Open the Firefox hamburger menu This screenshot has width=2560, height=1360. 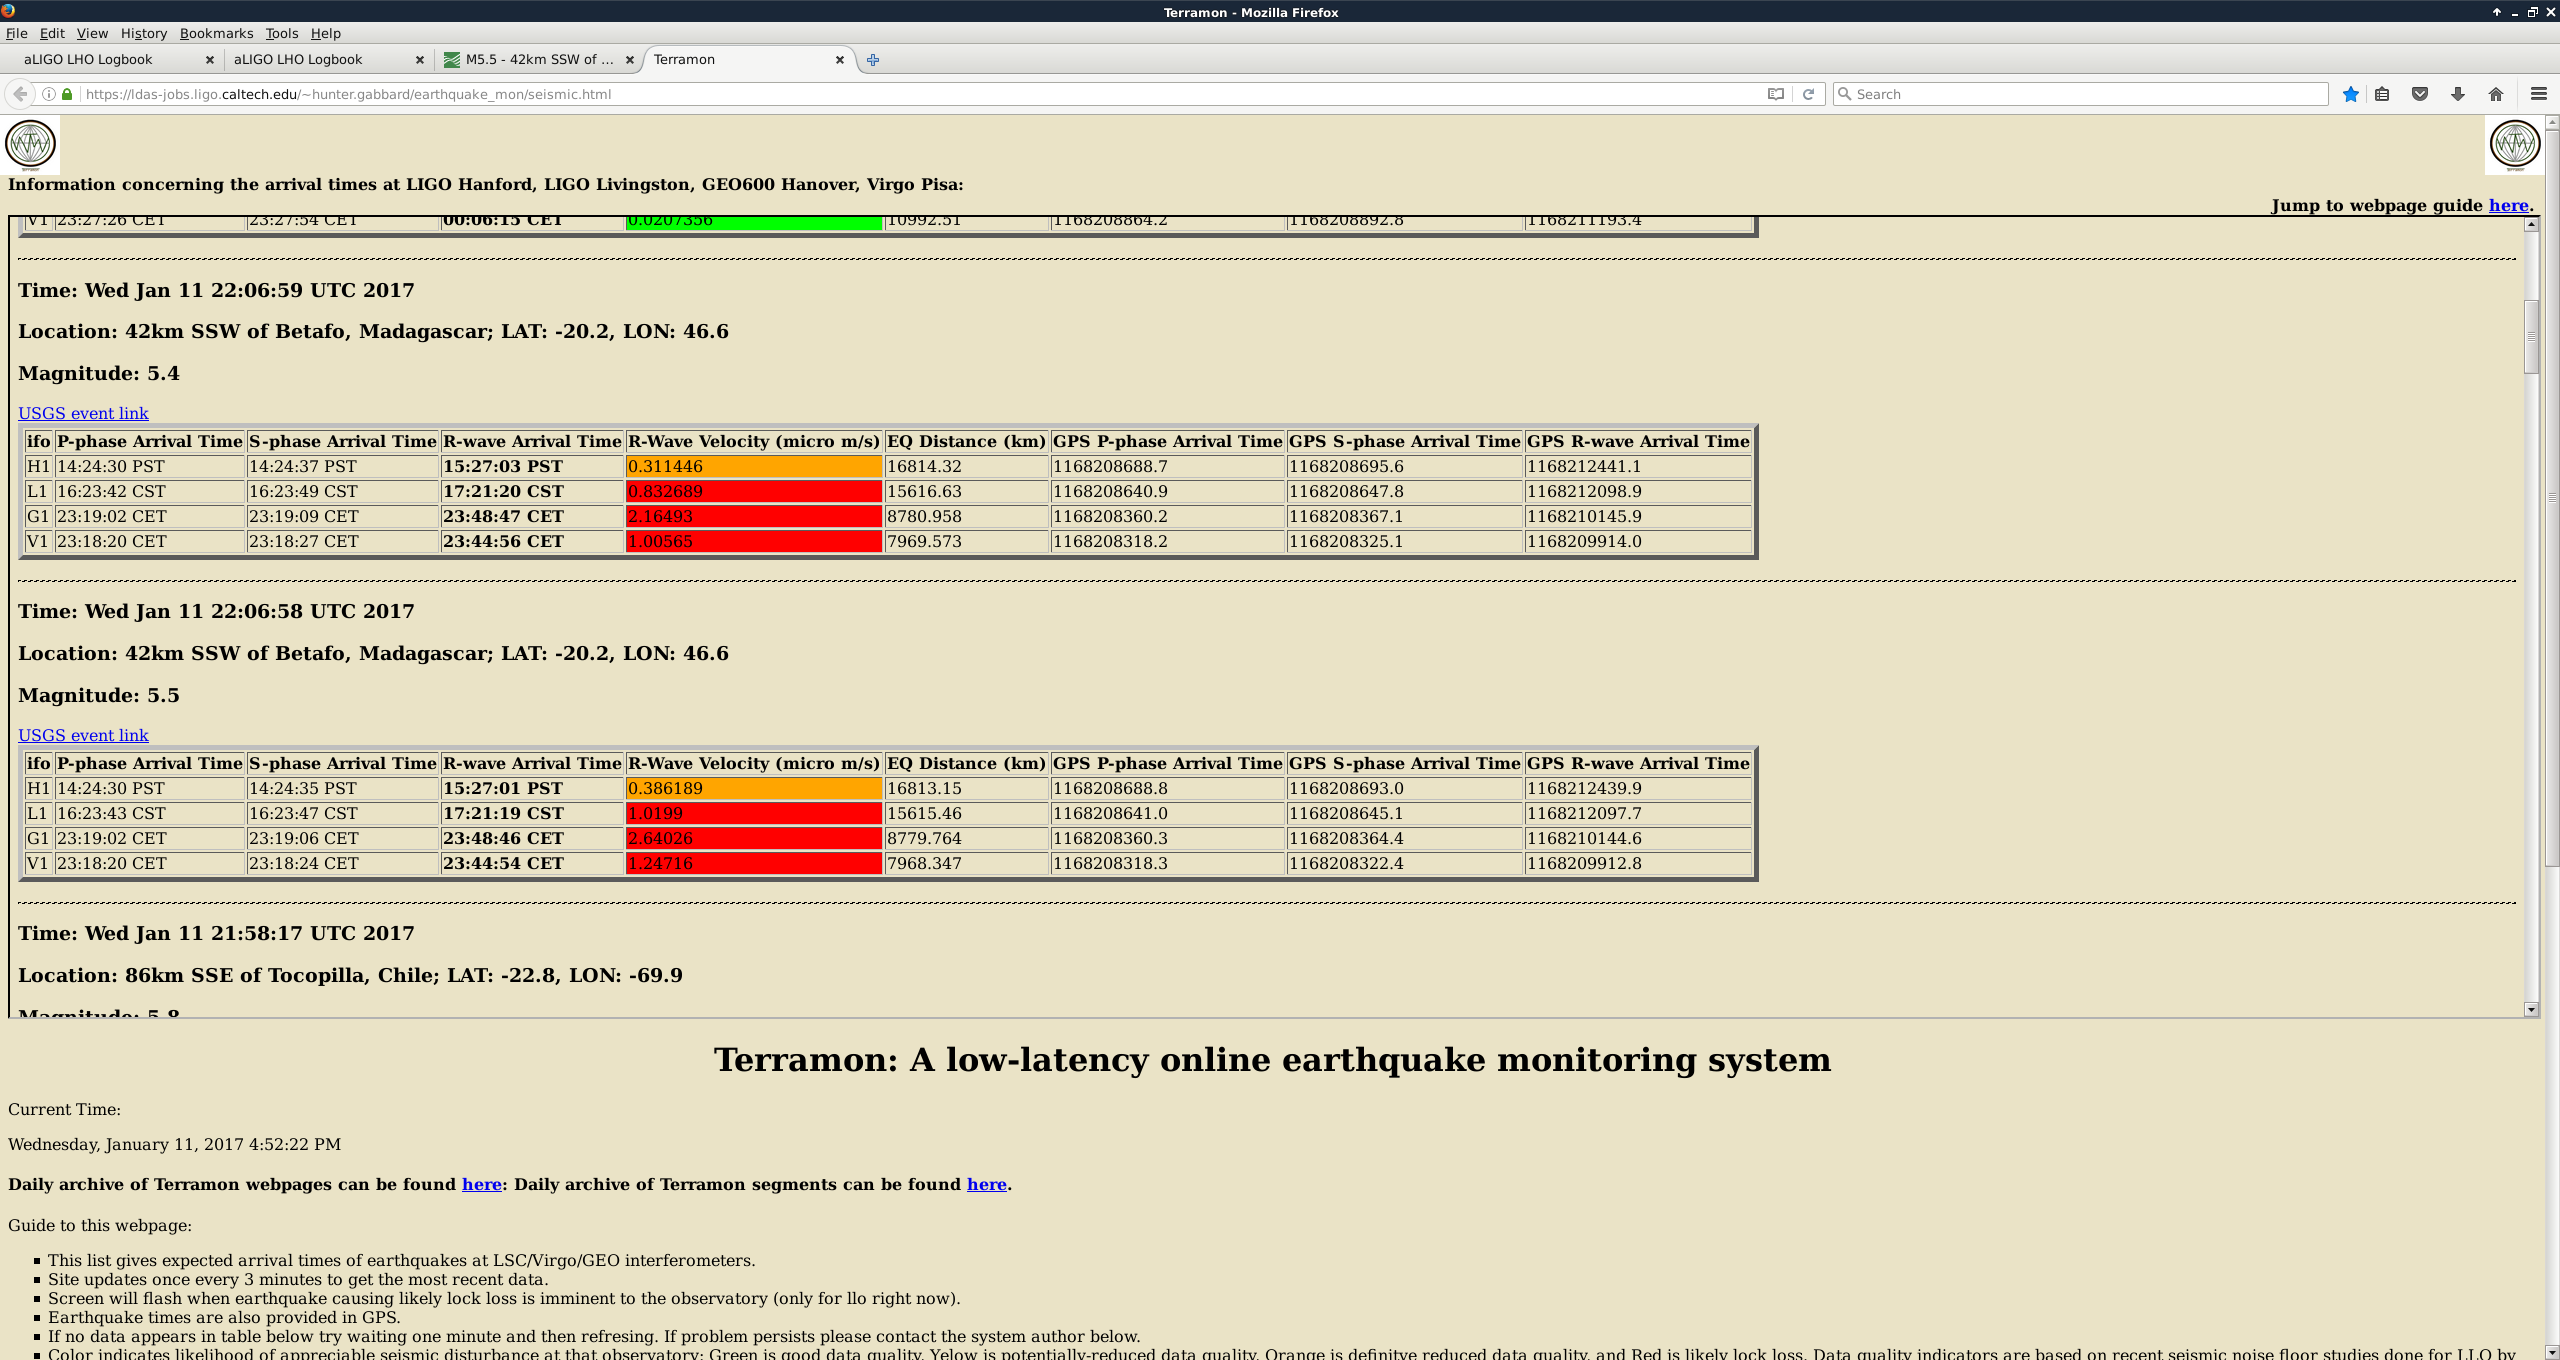pos(2538,94)
